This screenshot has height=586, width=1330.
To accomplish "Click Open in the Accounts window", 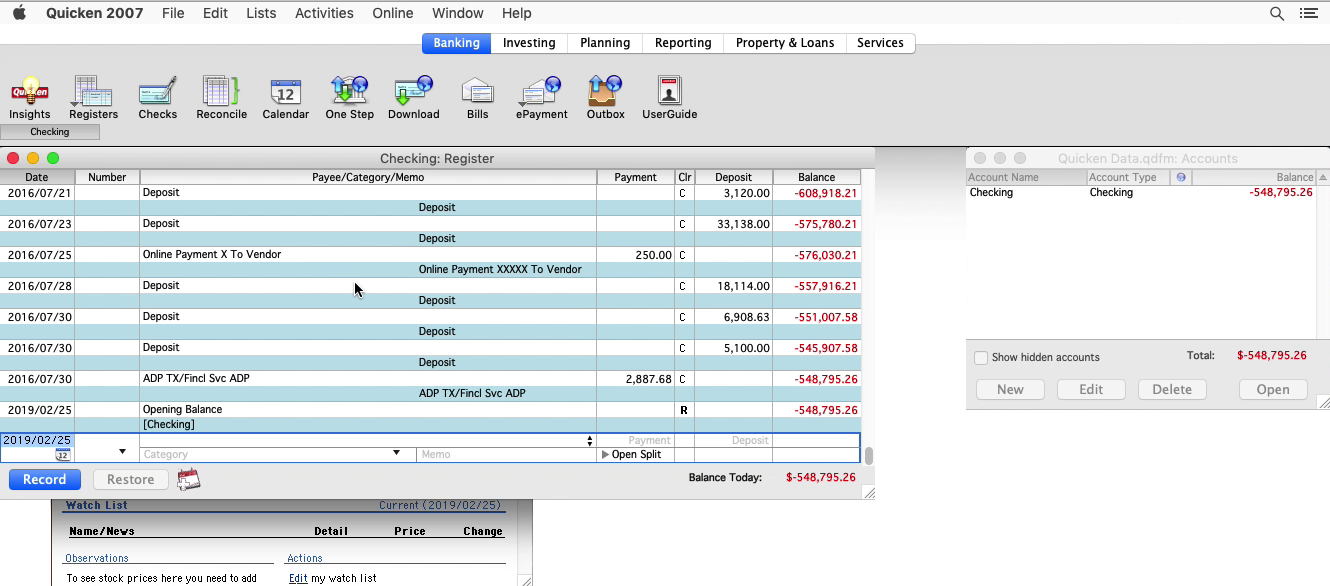I will tap(1273, 389).
